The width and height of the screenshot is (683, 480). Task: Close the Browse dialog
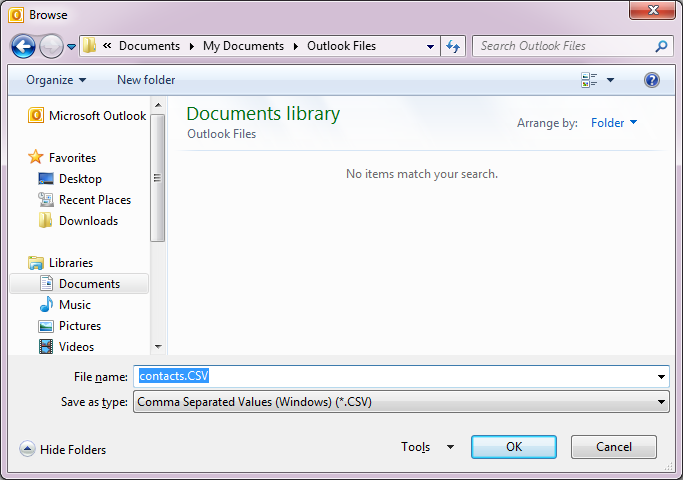(x=652, y=10)
